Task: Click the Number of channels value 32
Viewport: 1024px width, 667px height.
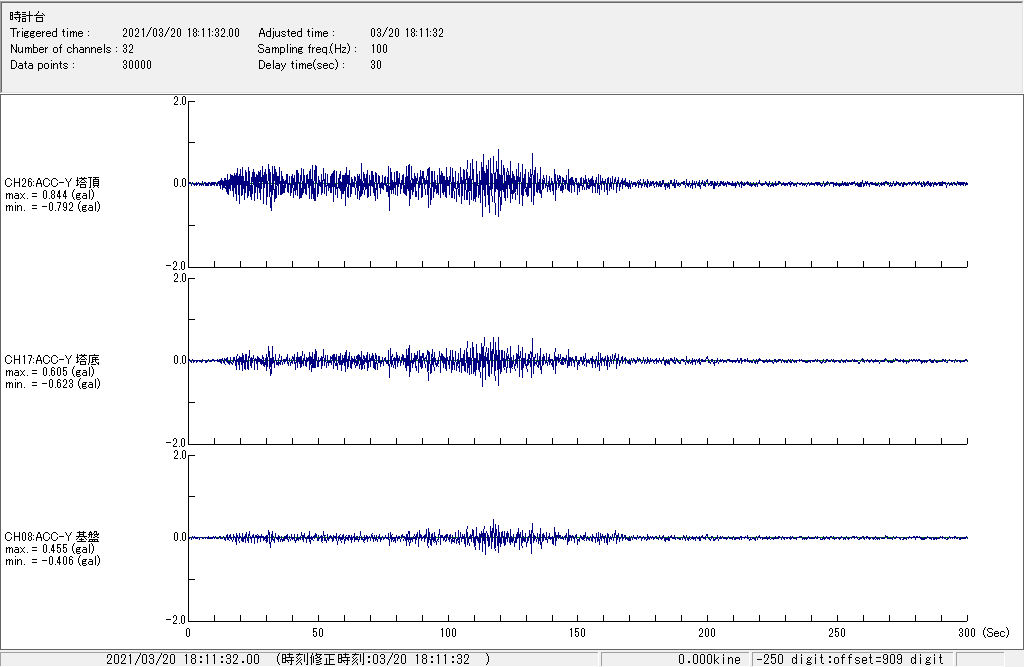Action: [x=128, y=49]
